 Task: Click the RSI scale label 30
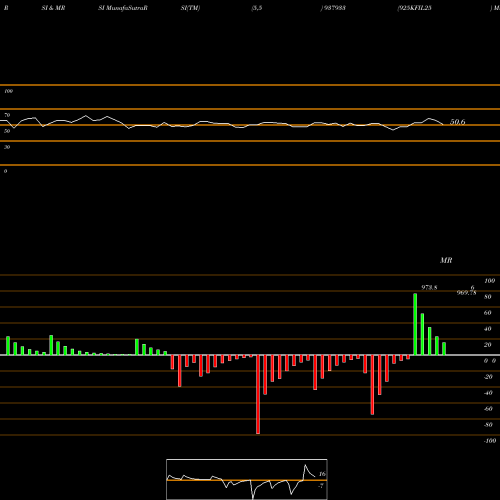click(7, 147)
